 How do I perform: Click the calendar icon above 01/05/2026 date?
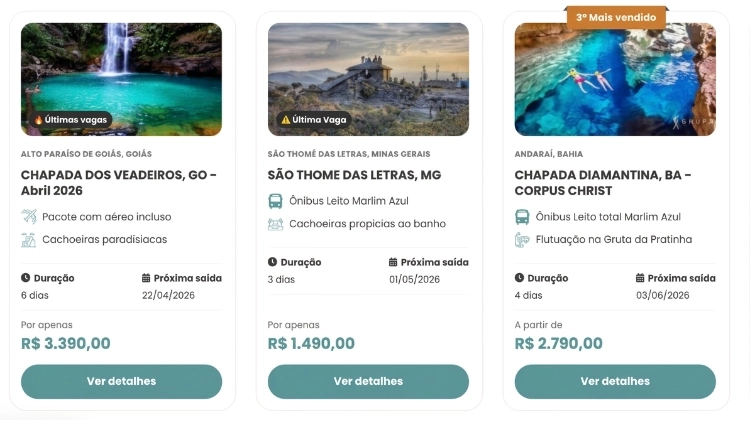(393, 262)
